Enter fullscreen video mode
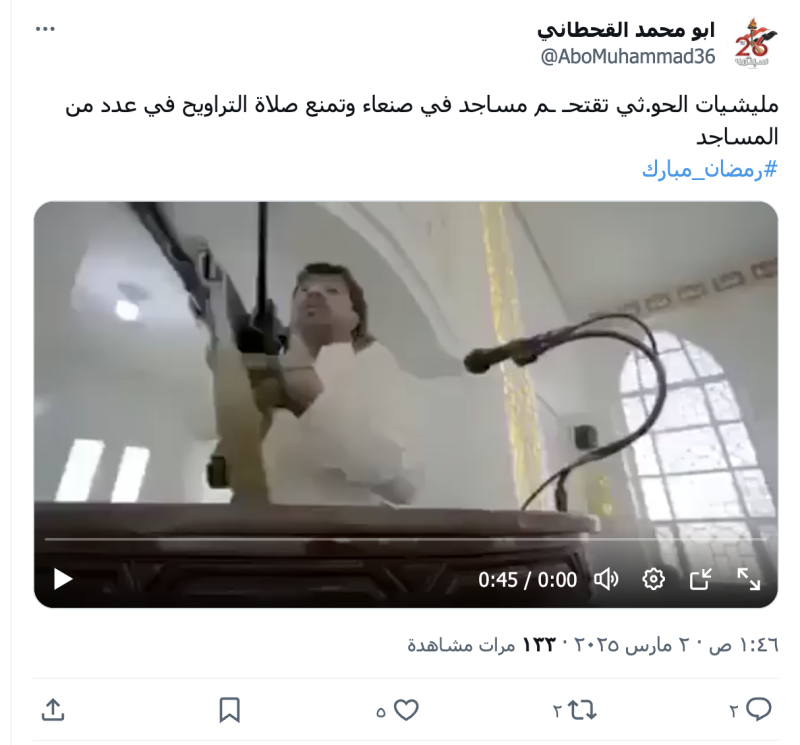 tap(748, 580)
